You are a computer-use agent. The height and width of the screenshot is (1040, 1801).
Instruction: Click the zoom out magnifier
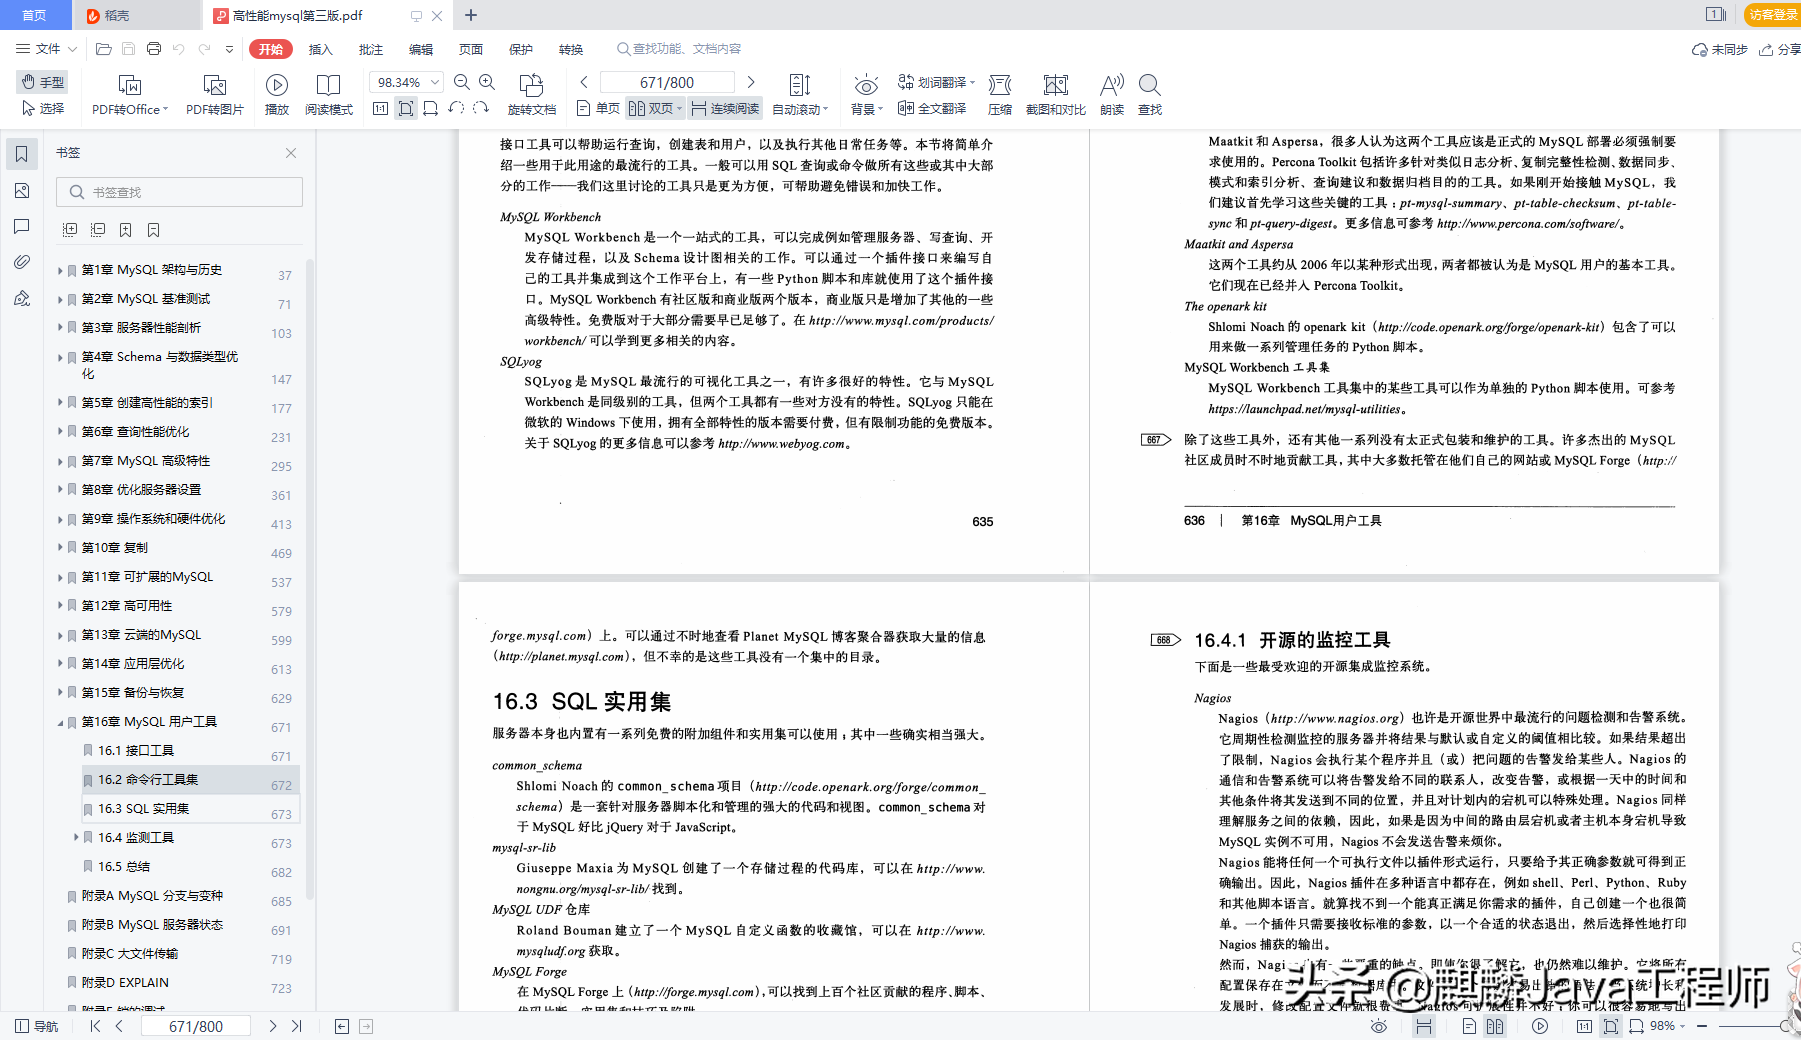462,82
